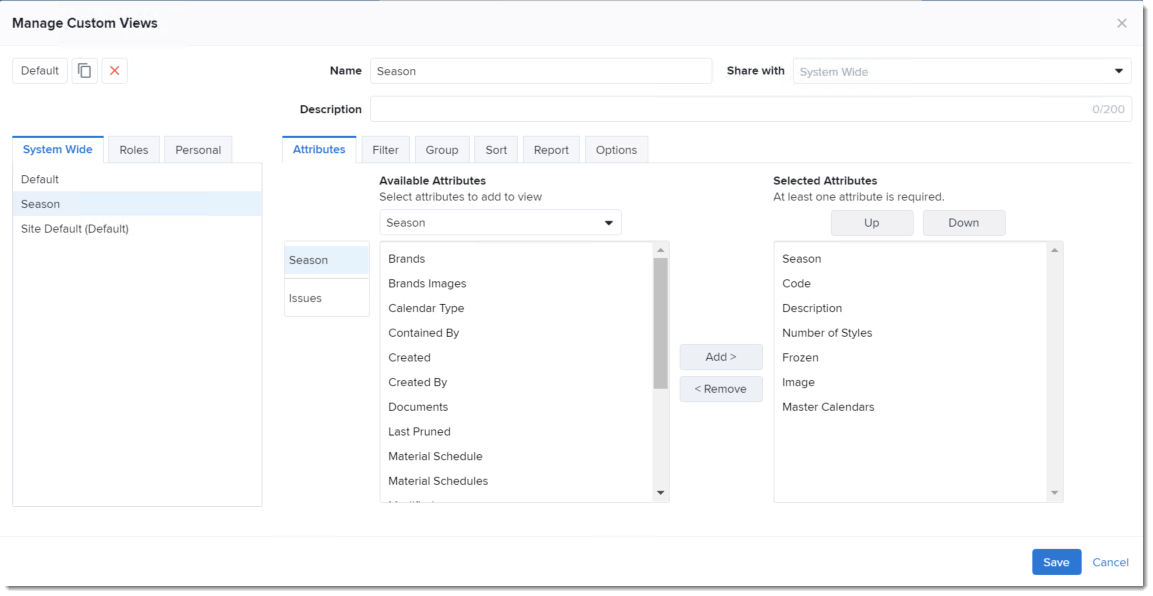This screenshot has width=1153, height=596.
Task: Cancel the view changes
Action: click(x=1110, y=562)
